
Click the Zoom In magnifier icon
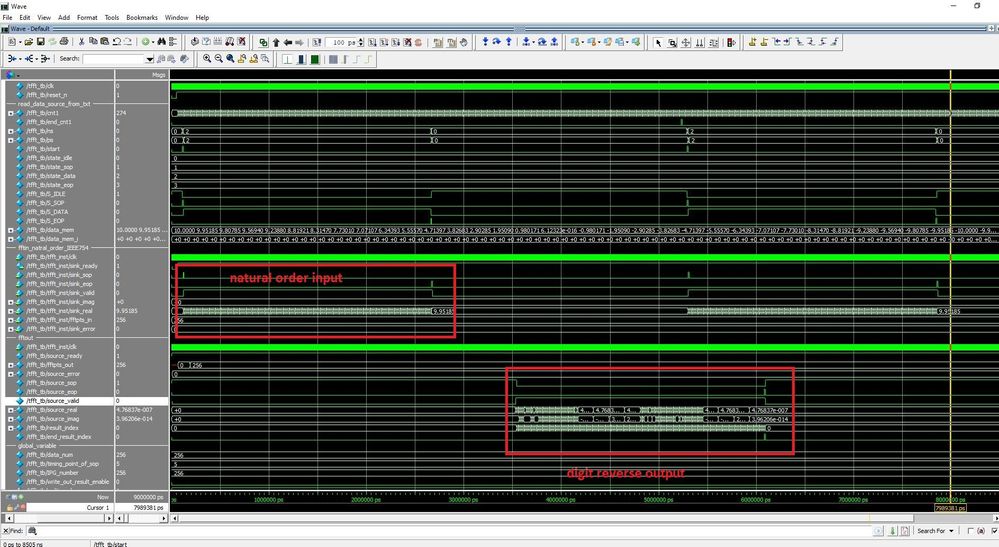[207, 59]
